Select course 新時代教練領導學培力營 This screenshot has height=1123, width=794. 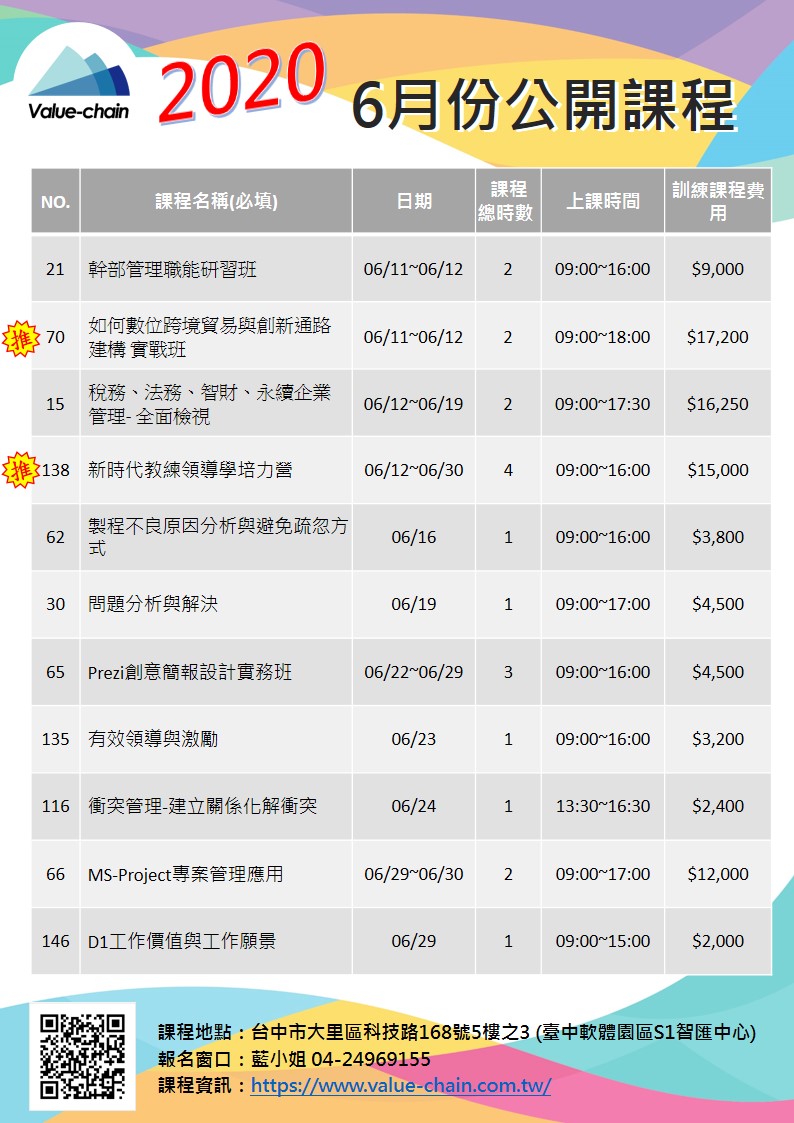(x=190, y=470)
